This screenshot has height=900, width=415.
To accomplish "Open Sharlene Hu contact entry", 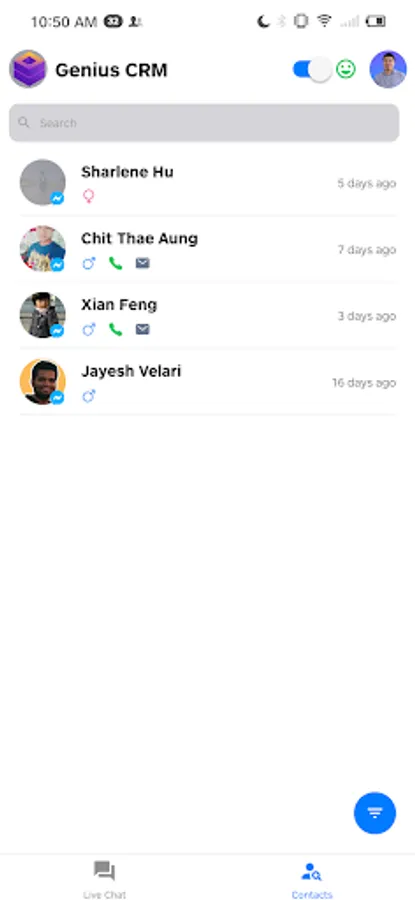I will coord(207,184).
